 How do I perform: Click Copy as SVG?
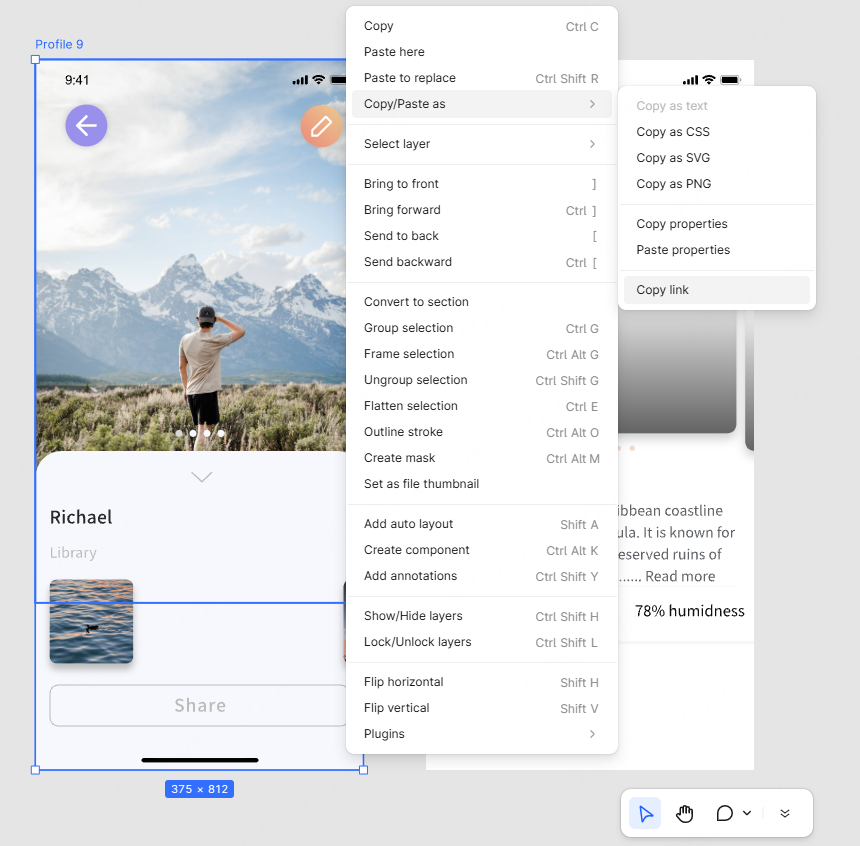click(x=673, y=158)
